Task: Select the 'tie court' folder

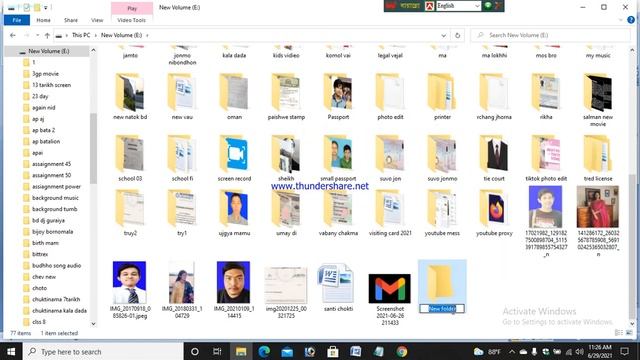Action: pos(494,158)
